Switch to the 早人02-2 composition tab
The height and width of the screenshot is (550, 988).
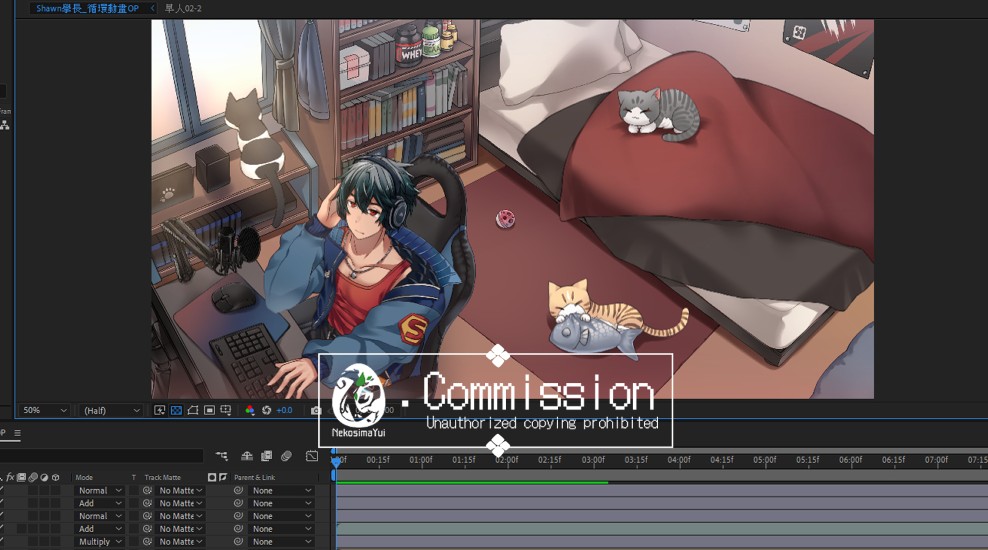point(184,8)
